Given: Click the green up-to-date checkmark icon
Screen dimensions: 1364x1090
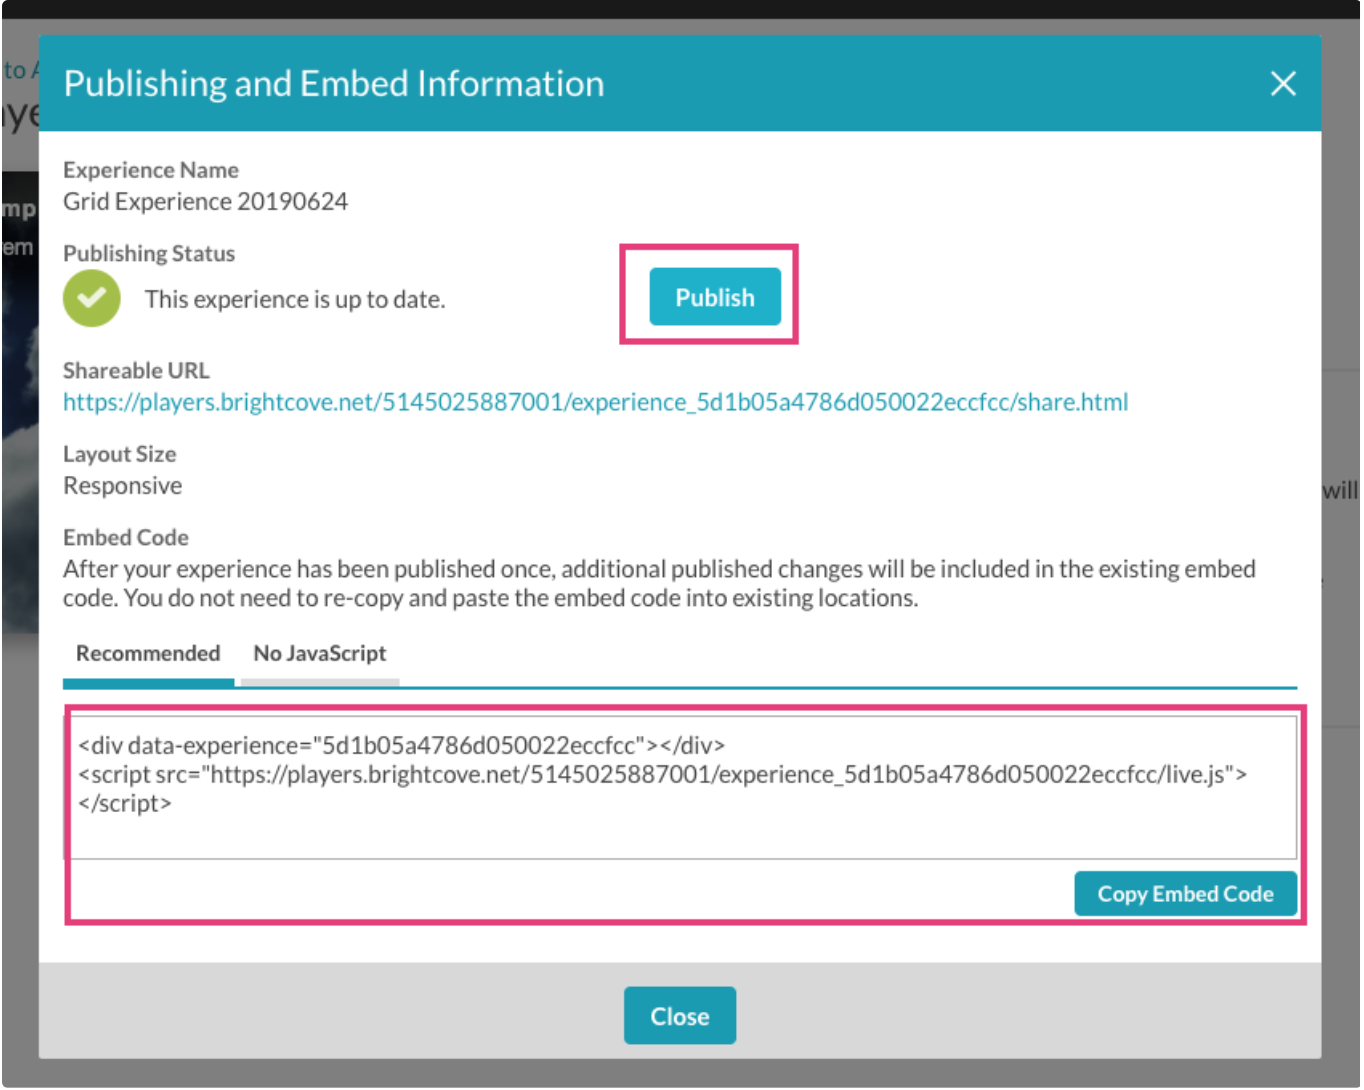Looking at the screenshot, I should pos(92,299).
